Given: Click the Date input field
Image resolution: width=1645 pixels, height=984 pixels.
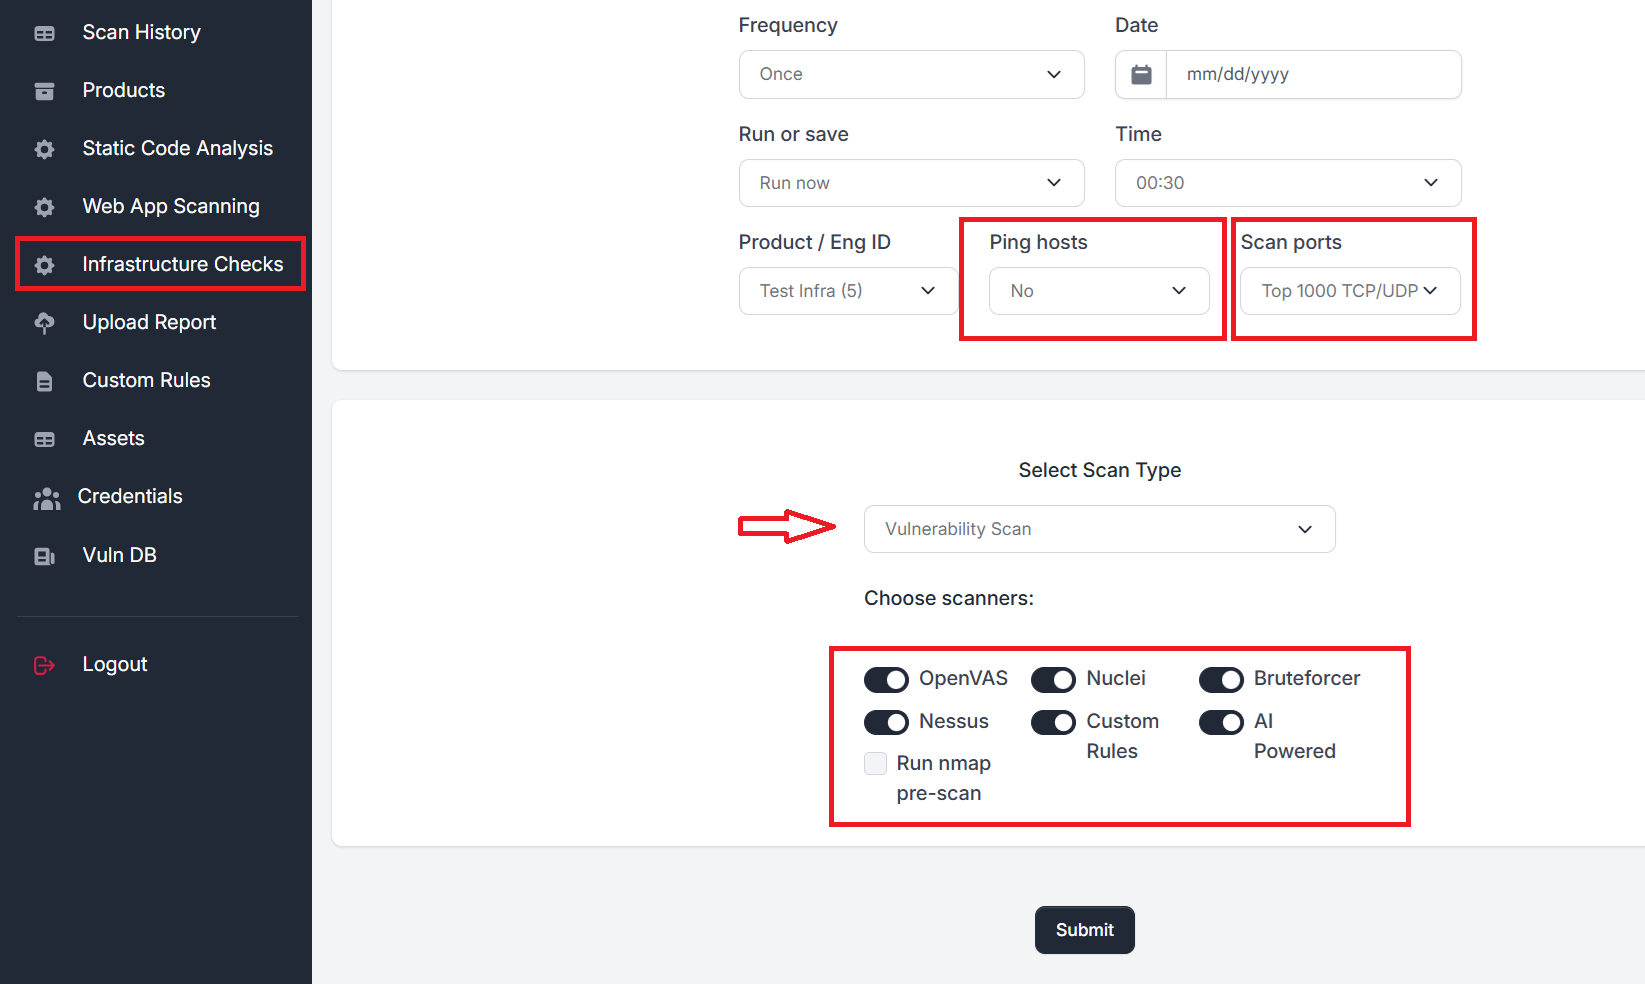Looking at the screenshot, I should click(1312, 75).
